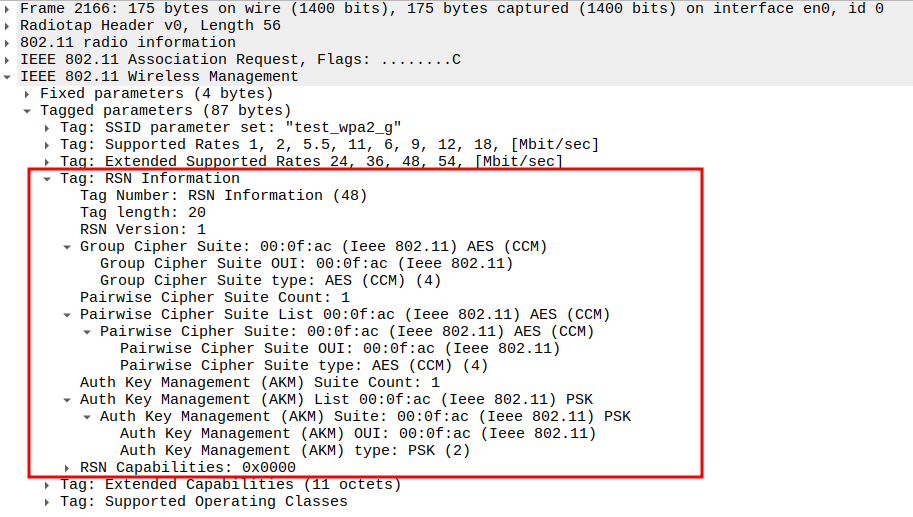
Task: Expand Fixed parameters (4 bytes)
Action: click(28, 93)
